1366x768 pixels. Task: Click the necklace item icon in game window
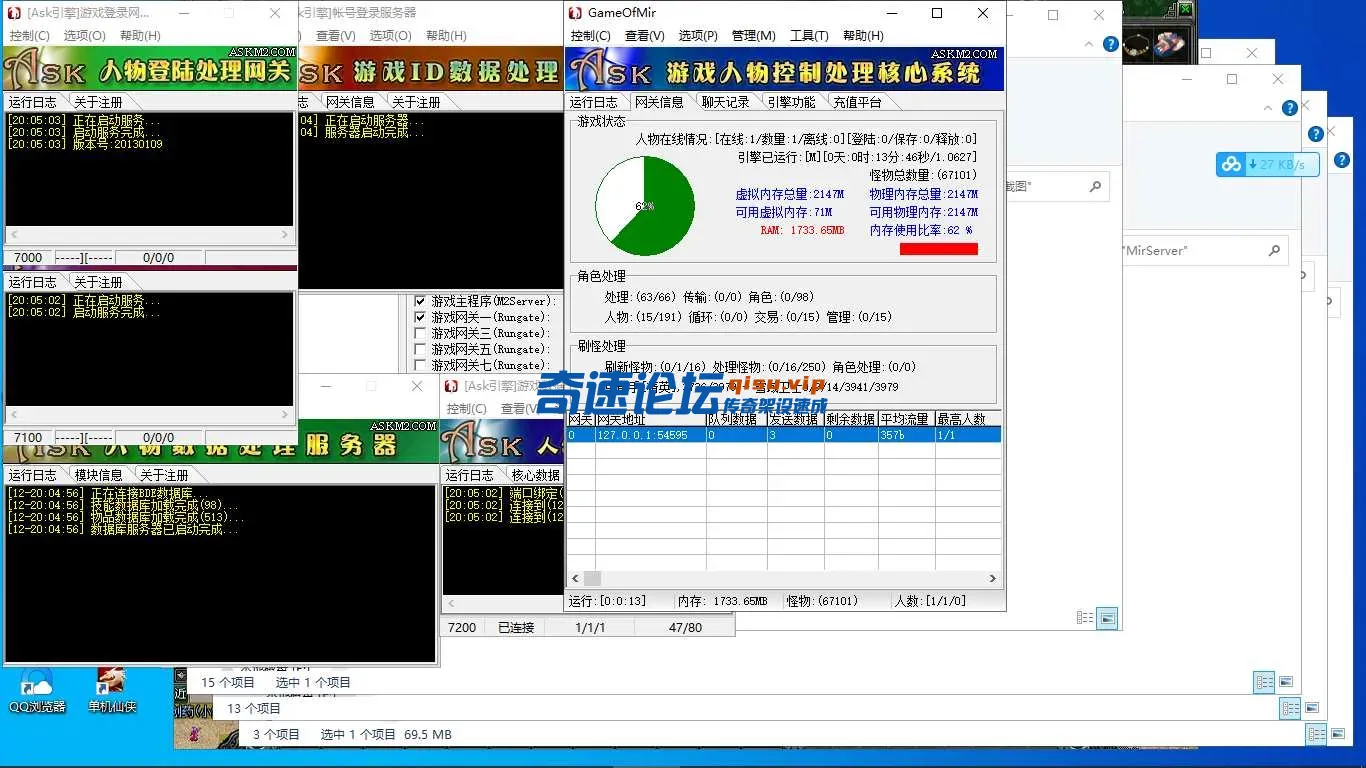(x=1137, y=43)
